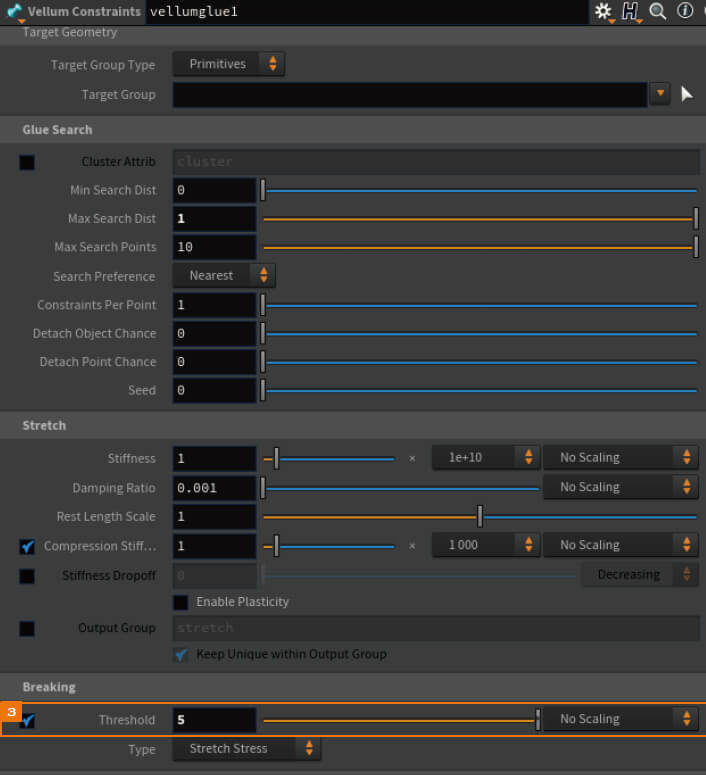Click the Seed value field
Viewport: 706px width, 775px height.
pyautogui.click(x=215, y=390)
